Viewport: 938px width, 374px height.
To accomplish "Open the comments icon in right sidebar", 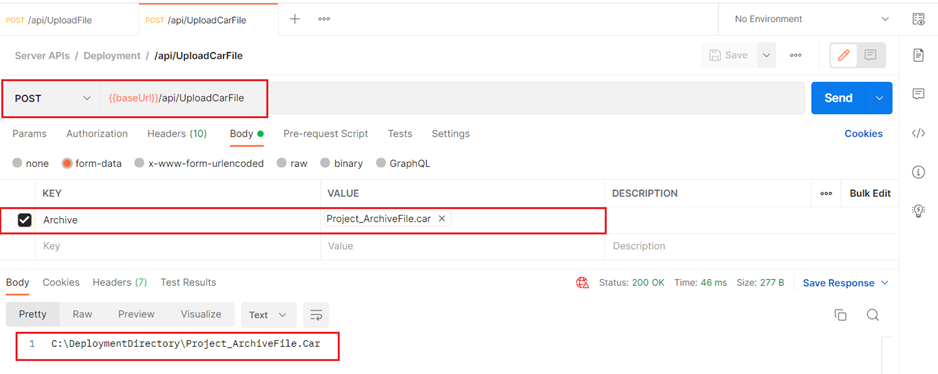I will tap(918, 94).
